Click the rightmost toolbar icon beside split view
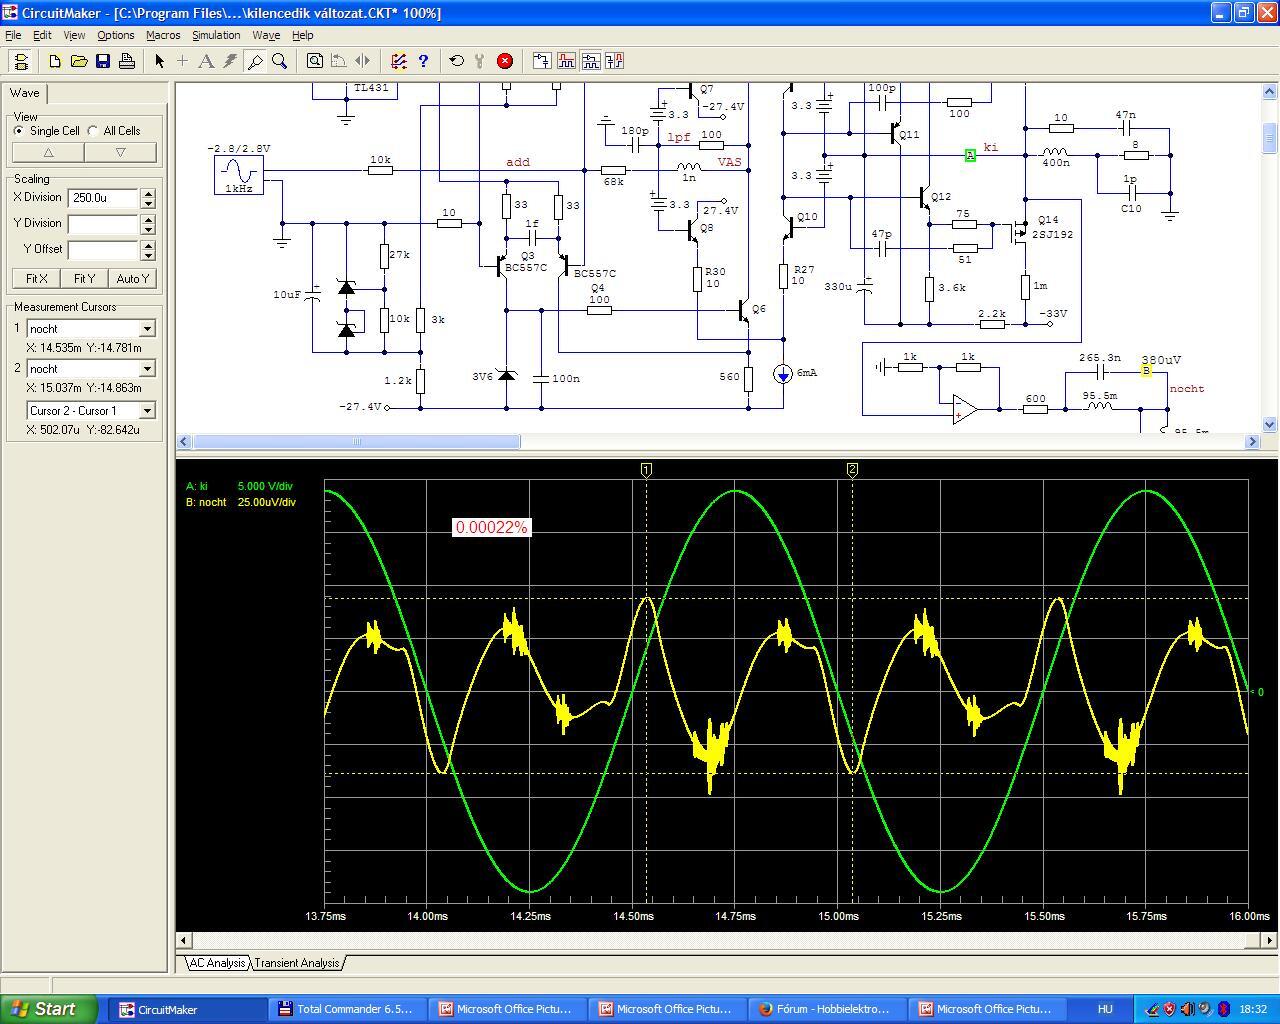 click(614, 61)
